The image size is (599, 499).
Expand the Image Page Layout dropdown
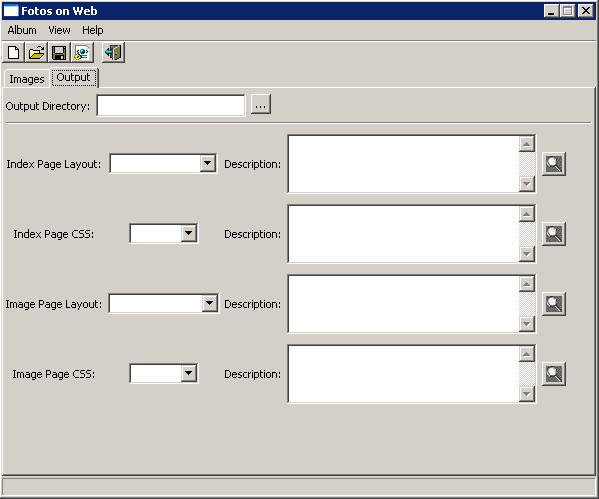click(209, 303)
